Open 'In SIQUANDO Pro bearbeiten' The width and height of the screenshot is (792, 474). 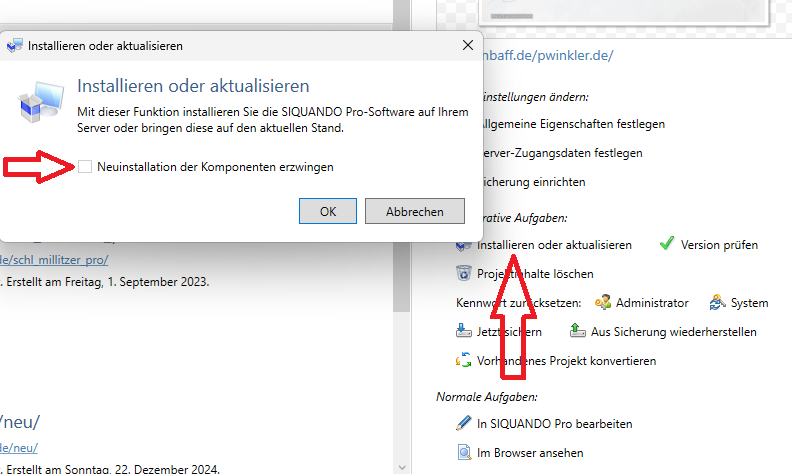[x=555, y=423]
